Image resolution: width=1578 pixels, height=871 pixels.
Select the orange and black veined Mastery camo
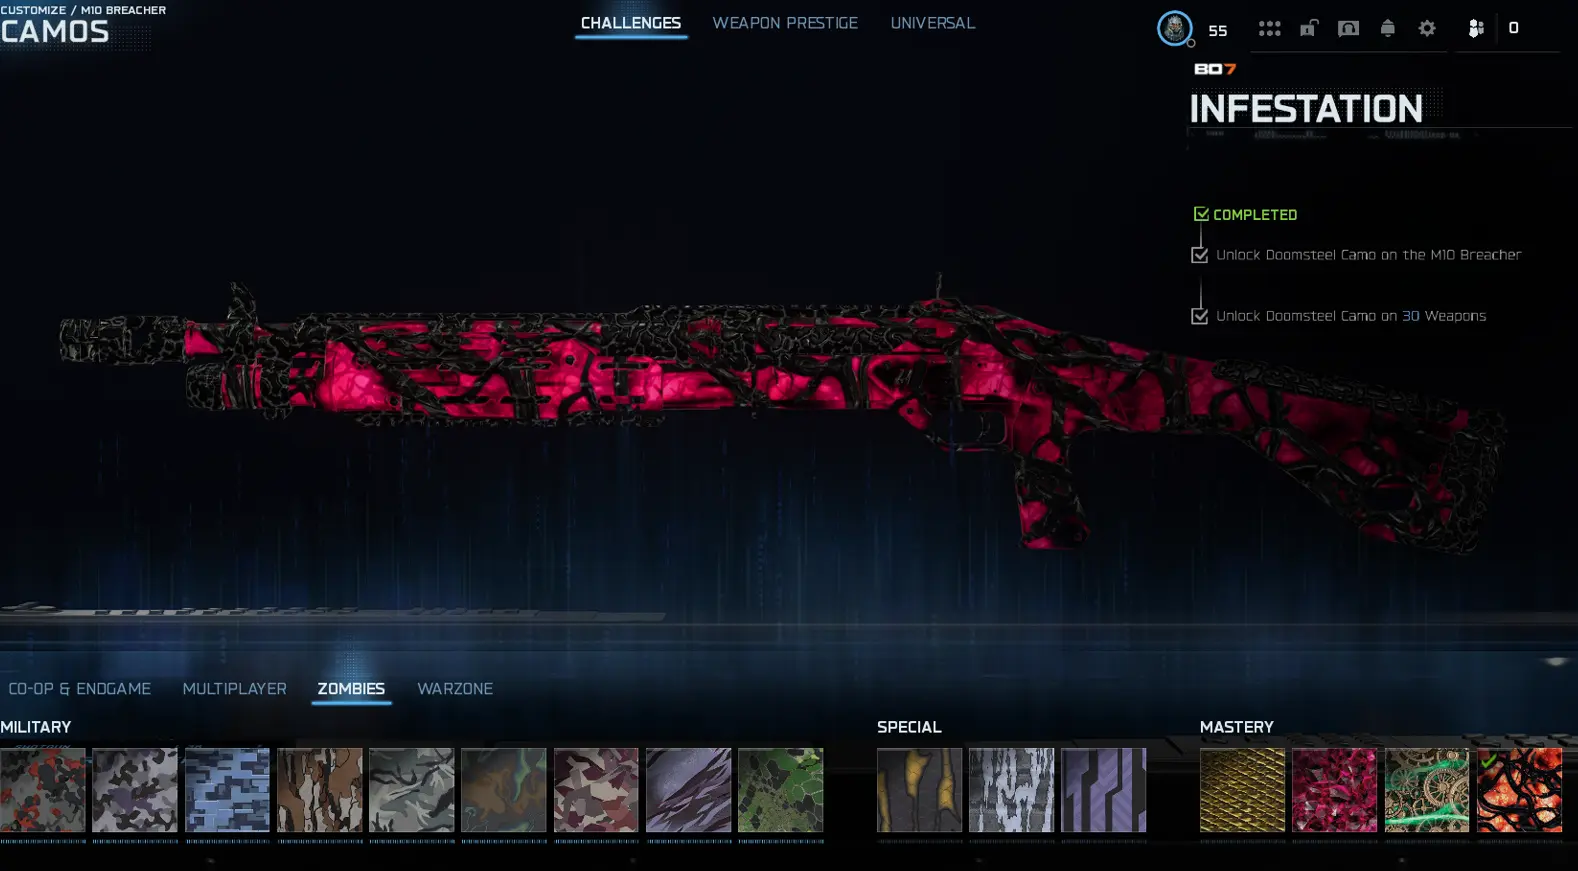point(1520,790)
